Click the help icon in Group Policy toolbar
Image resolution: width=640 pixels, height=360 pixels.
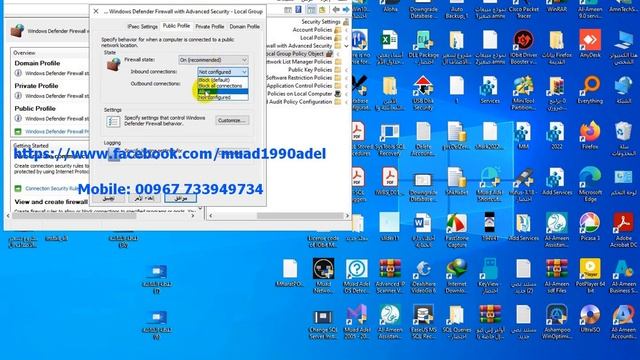point(299,9)
